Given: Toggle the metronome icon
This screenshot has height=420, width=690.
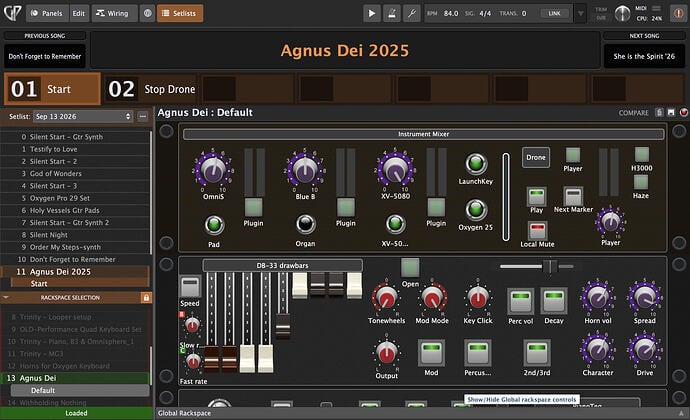Looking at the screenshot, I should click(392, 13).
